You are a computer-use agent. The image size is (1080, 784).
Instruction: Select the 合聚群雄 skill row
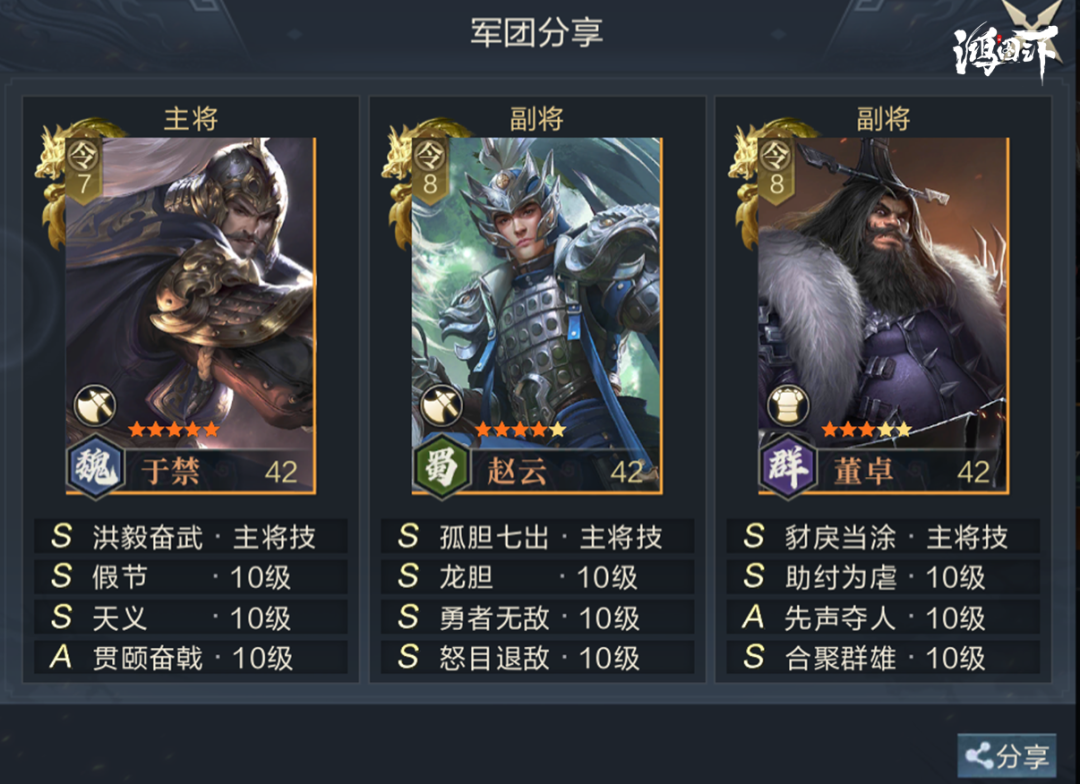point(884,657)
